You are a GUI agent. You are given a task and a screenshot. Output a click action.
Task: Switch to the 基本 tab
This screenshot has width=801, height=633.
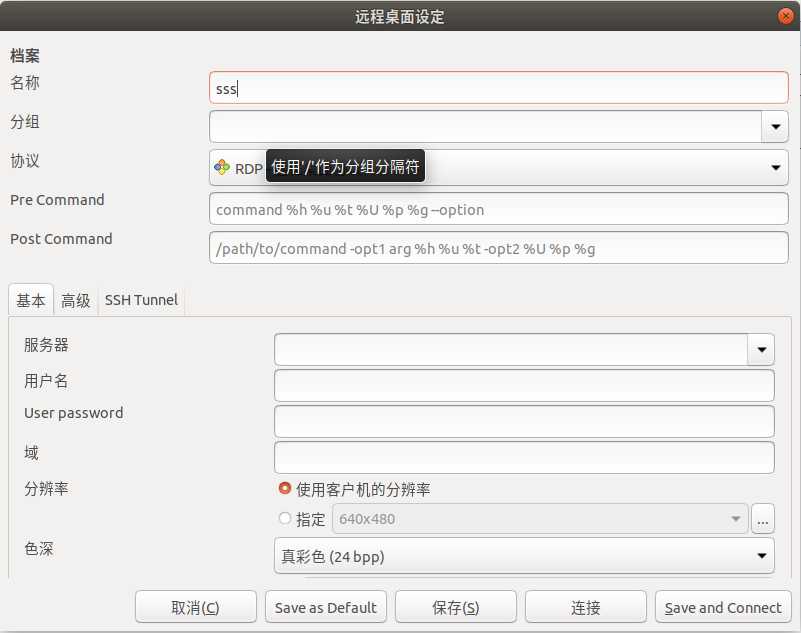[x=31, y=300]
